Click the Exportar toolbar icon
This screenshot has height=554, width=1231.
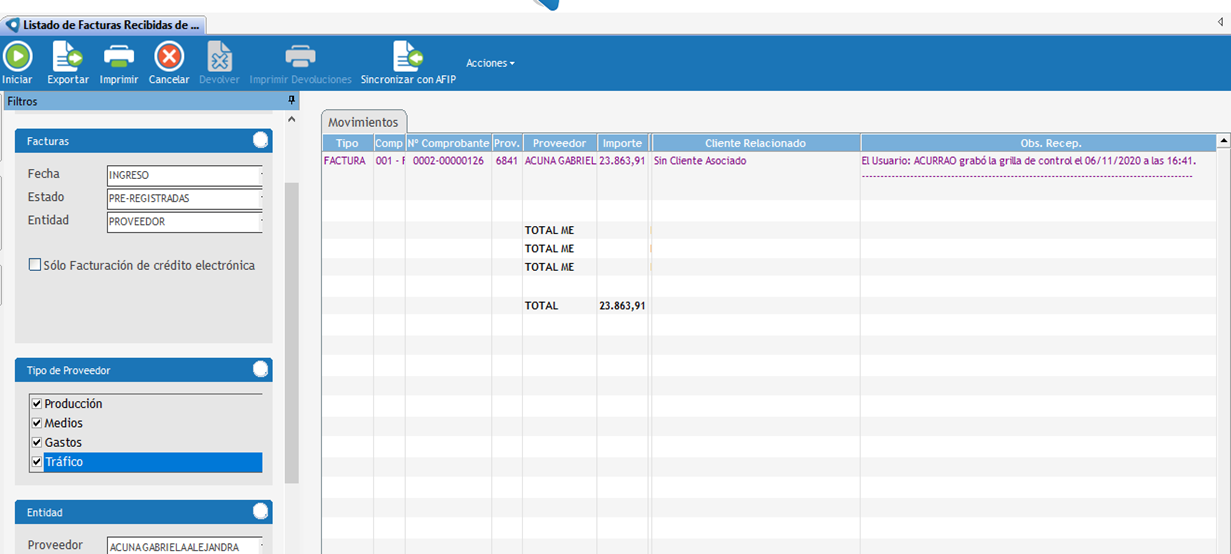click(x=68, y=57)
